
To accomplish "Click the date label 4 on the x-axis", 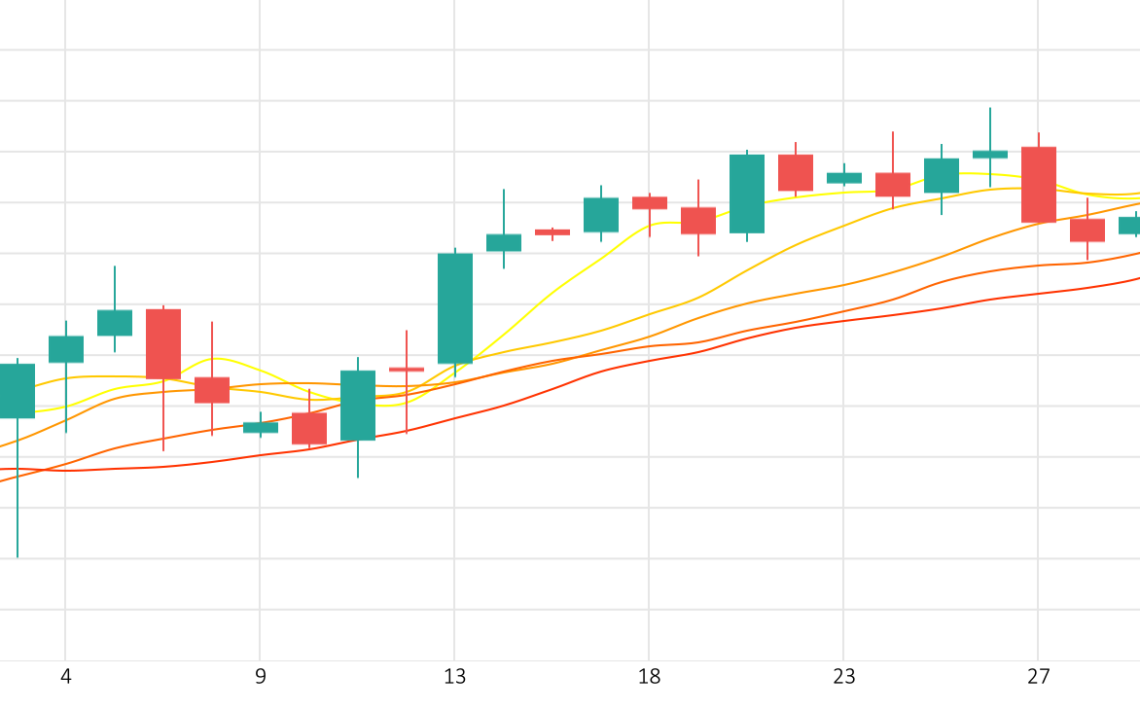I will click(x=66, y=677).
